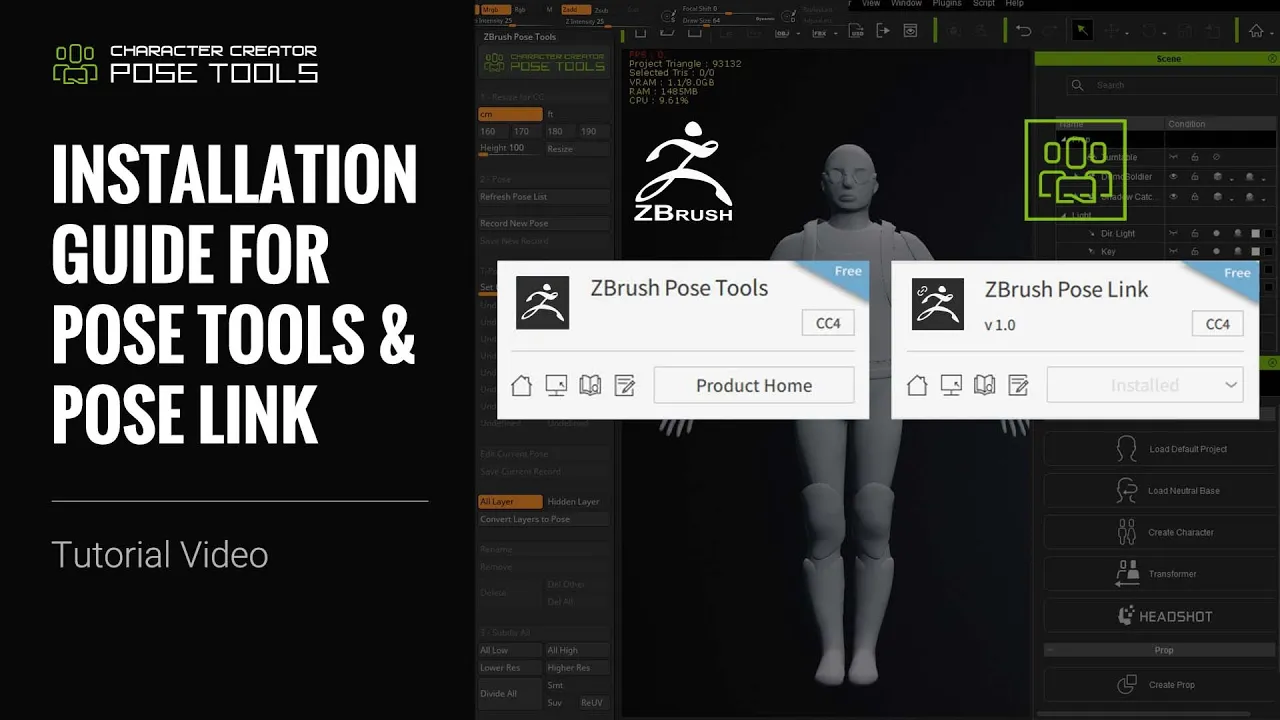Open manual book icon on ZBrush Pose Link card
Viewport: 1280px width, 720px height.
click(985, 385)
